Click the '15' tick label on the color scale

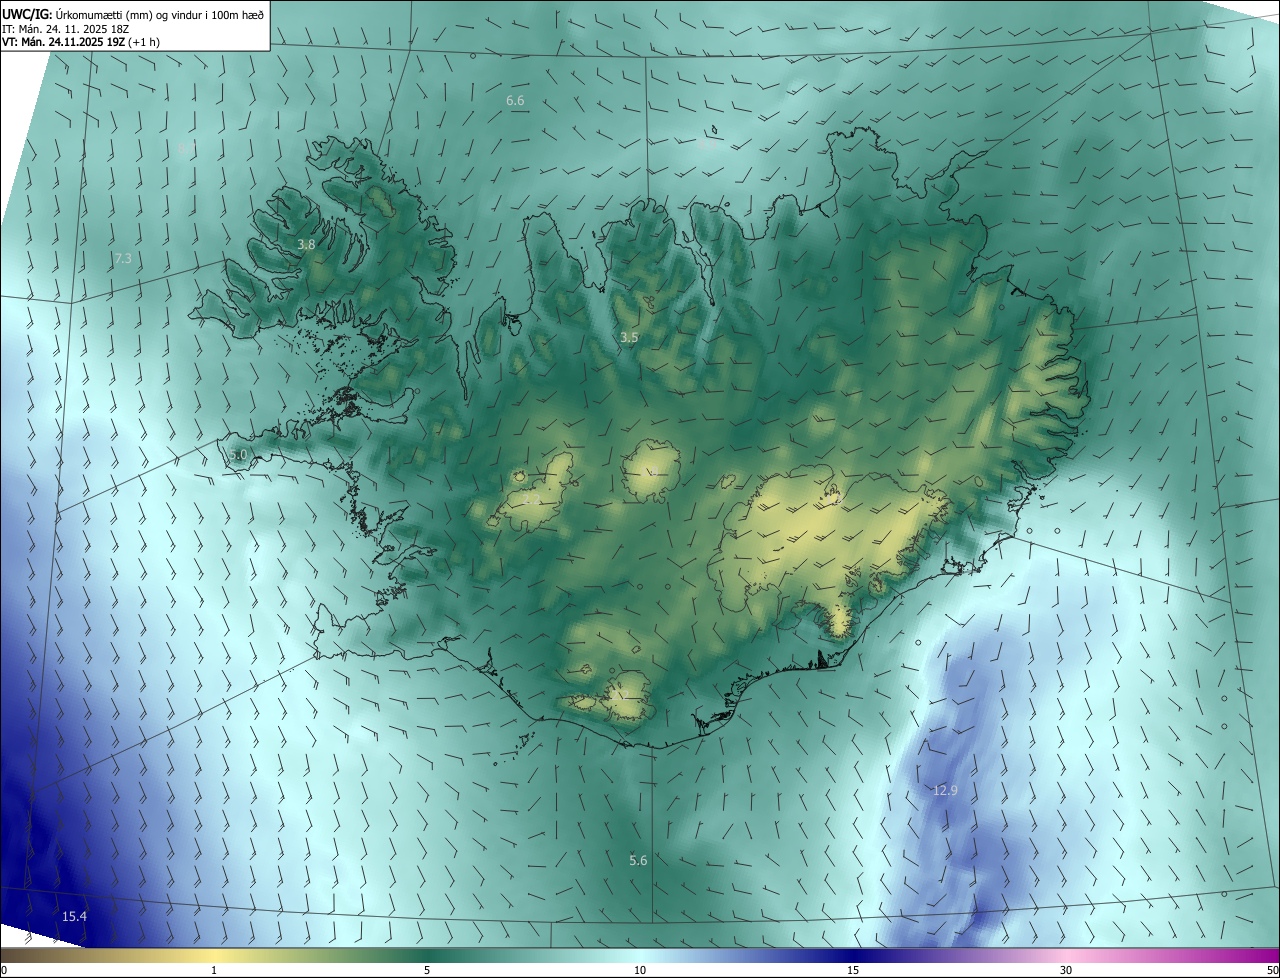tap(853, 970)
